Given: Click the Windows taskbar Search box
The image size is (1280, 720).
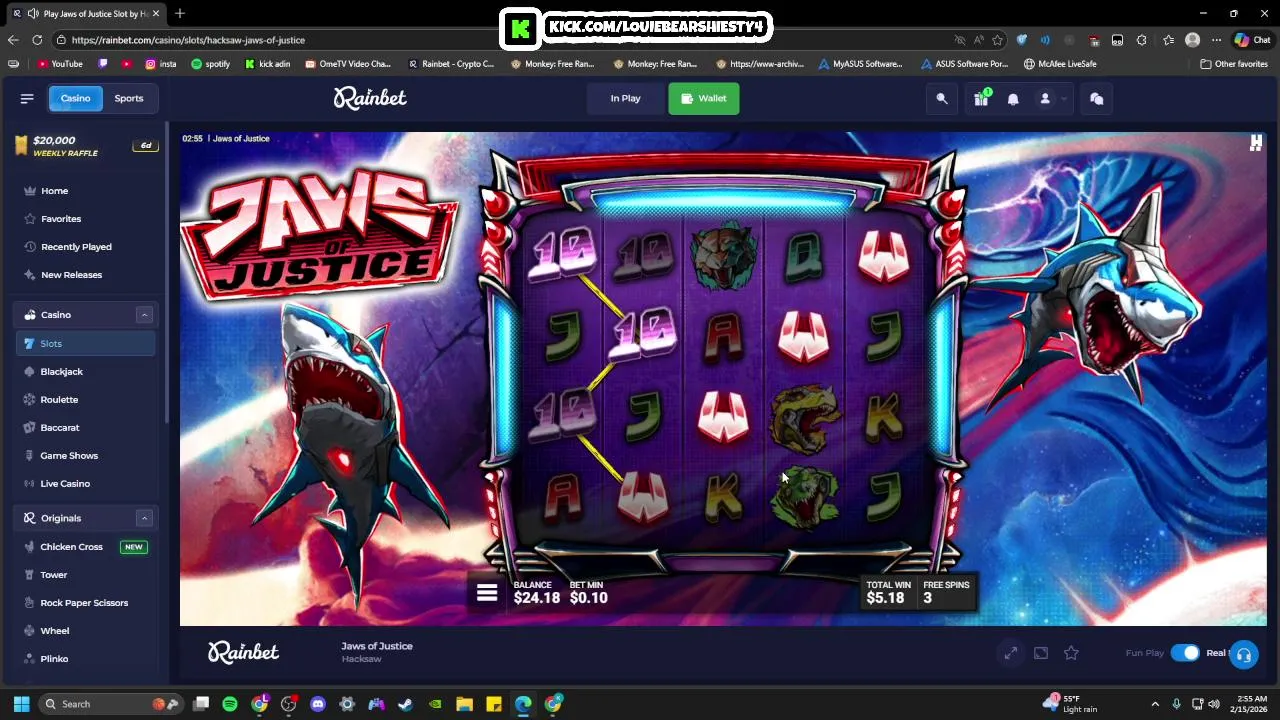Looking at the screenshot, I should pos(110,704).
